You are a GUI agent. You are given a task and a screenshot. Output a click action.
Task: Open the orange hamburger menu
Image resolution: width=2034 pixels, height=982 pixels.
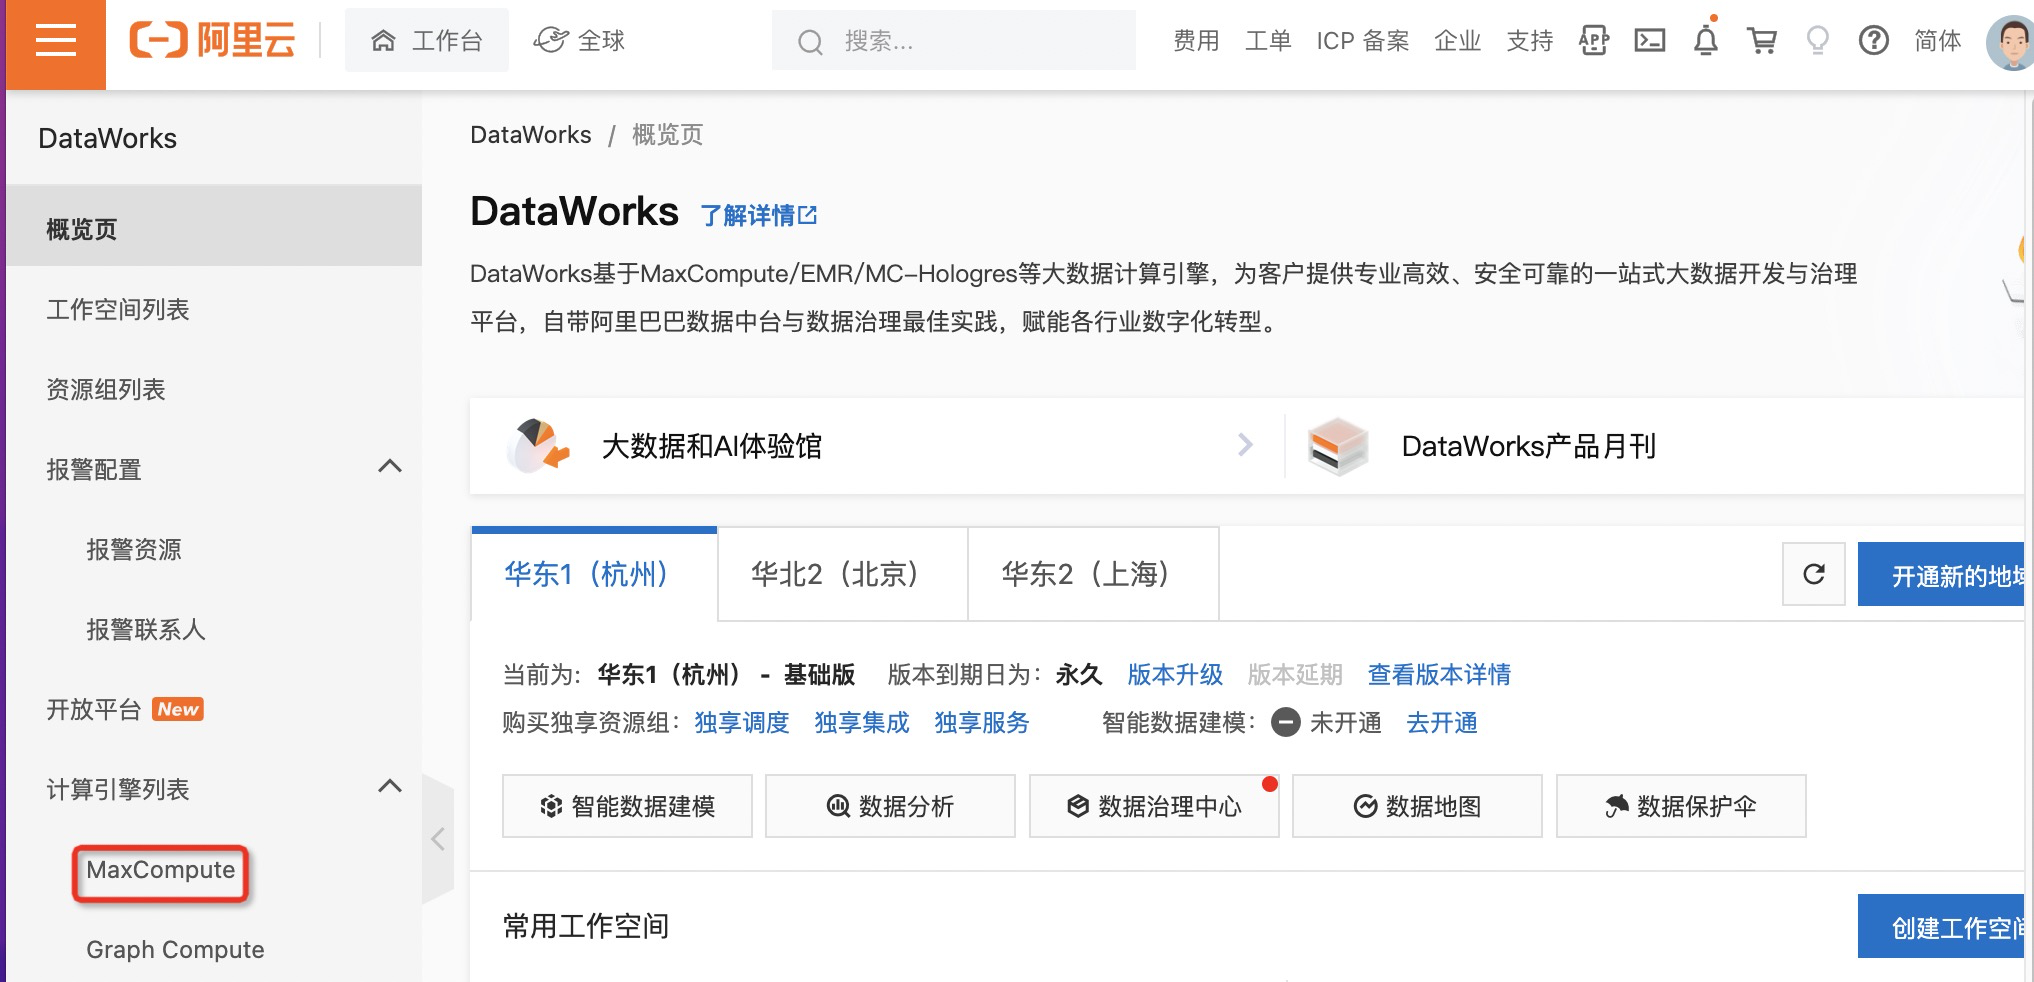click(55, 43)
